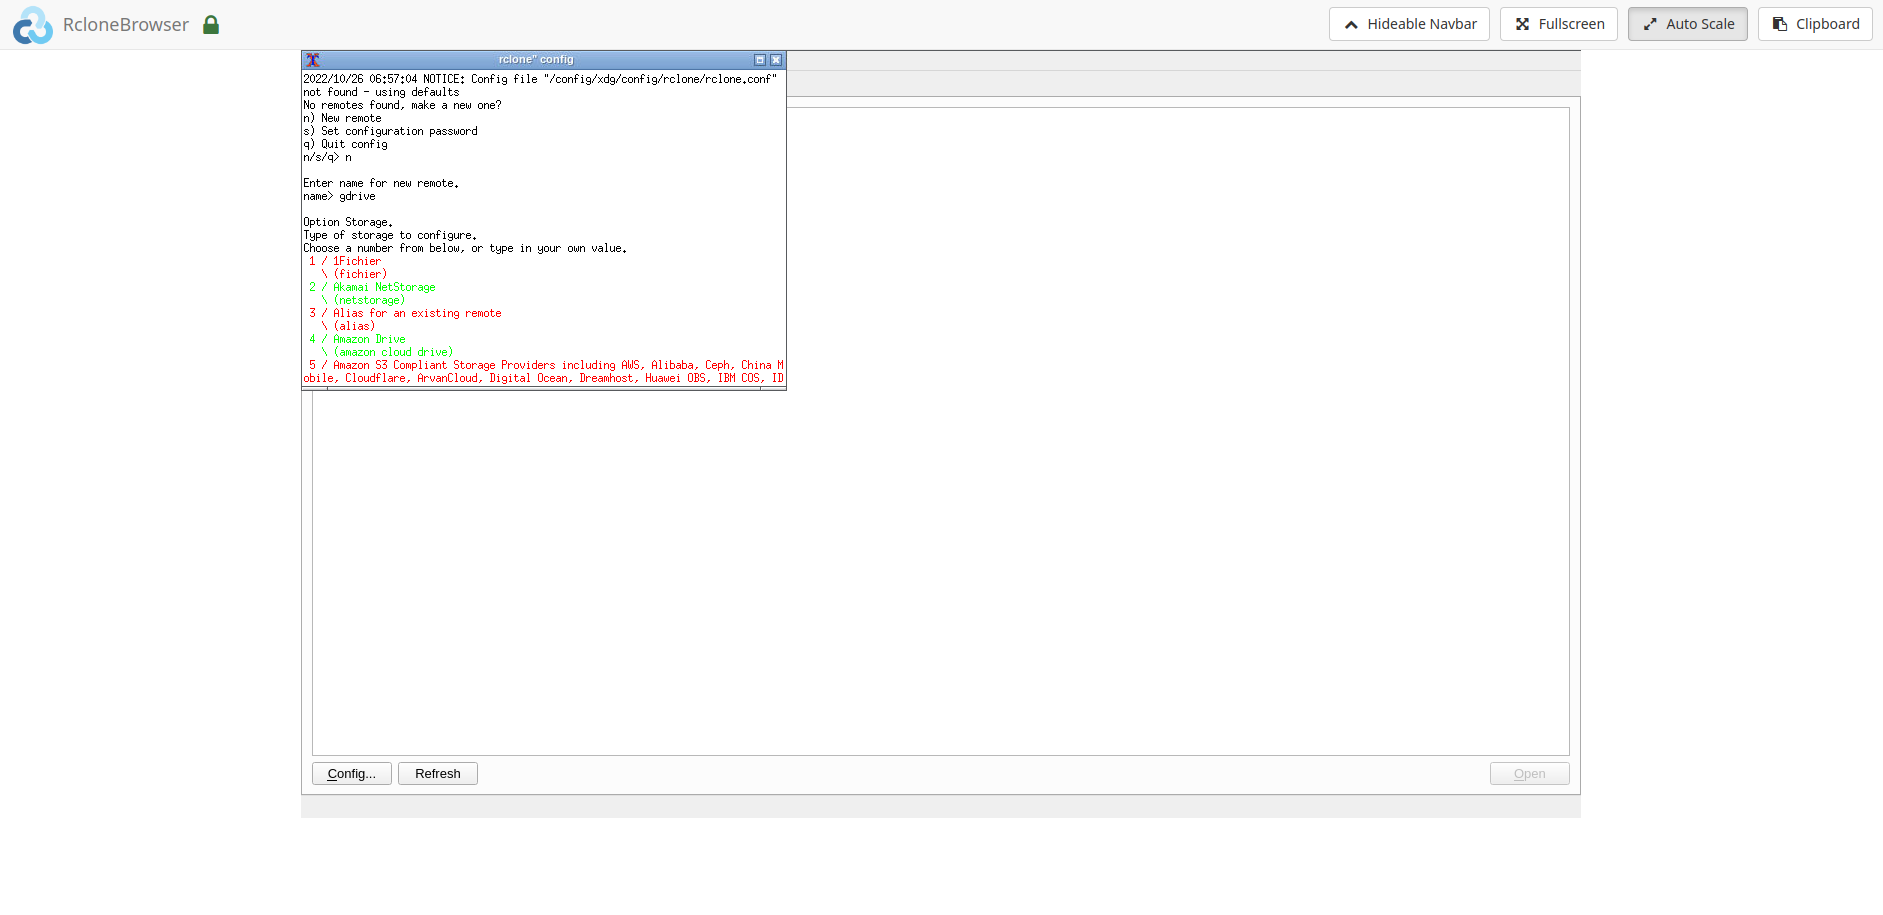1883x915 pixels.
Task: Click the Fullscreen crossed-arrows icon
Action: pyautogui.click(x=1522, y=23)
